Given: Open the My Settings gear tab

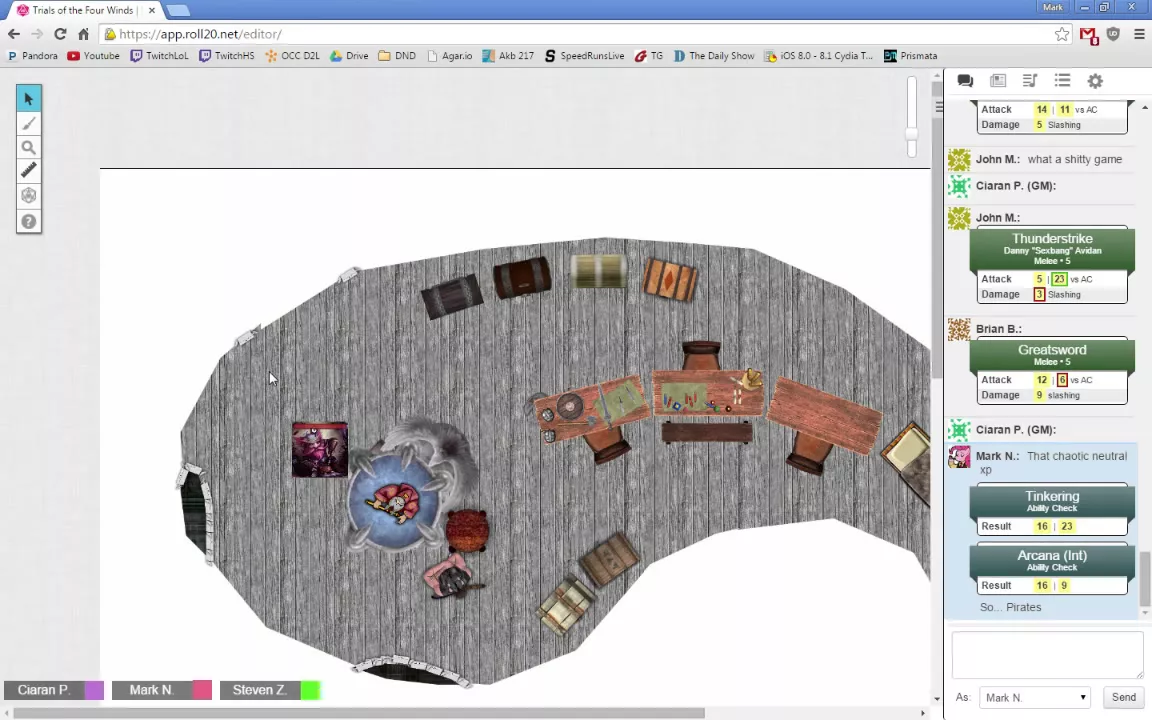Looking at the screenshot, I should 1095,81.
